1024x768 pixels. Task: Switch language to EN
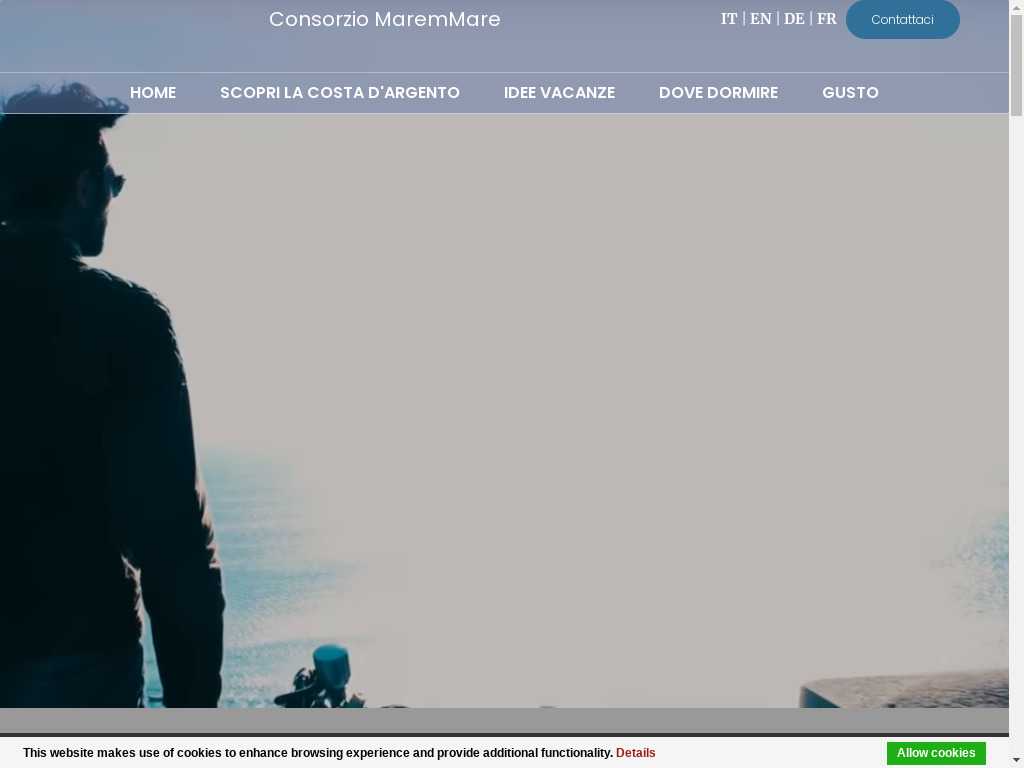pos(761,19)
